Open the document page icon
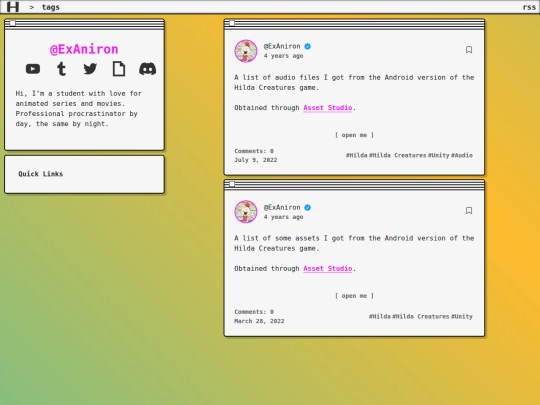 (x=119, y=69)
